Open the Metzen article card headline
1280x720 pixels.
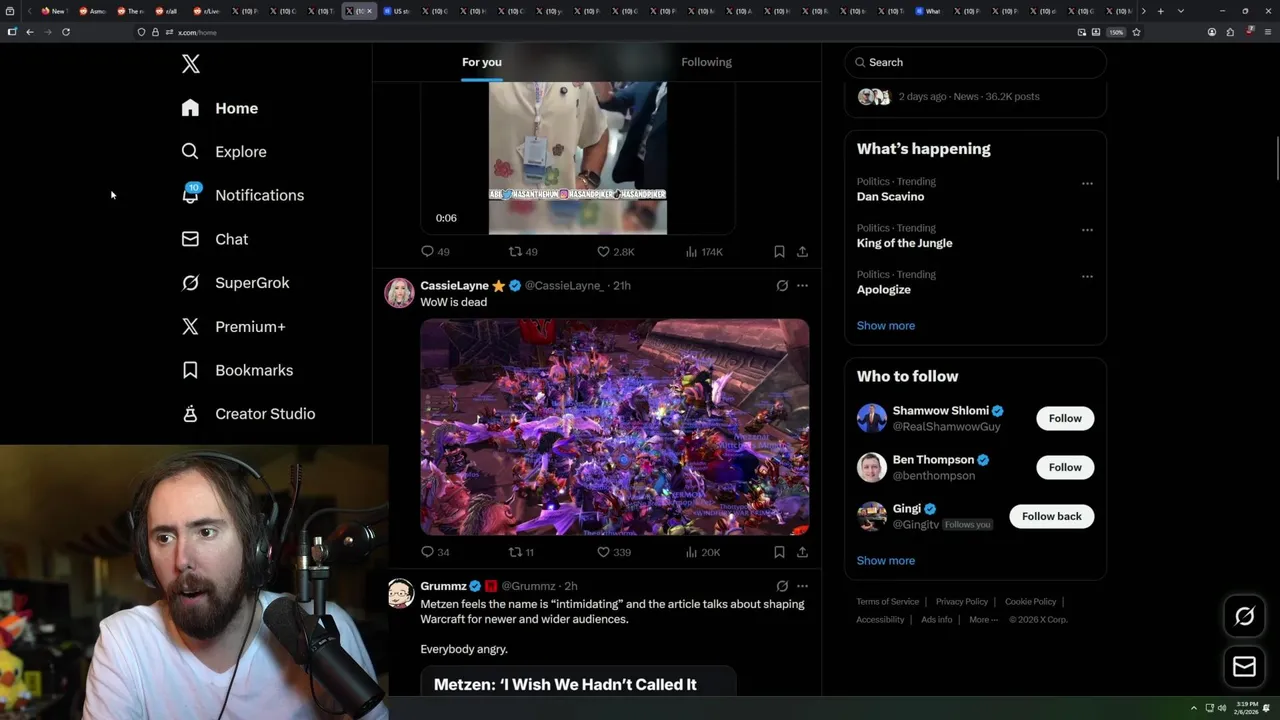pyautogui.click(x=565, y=684)
